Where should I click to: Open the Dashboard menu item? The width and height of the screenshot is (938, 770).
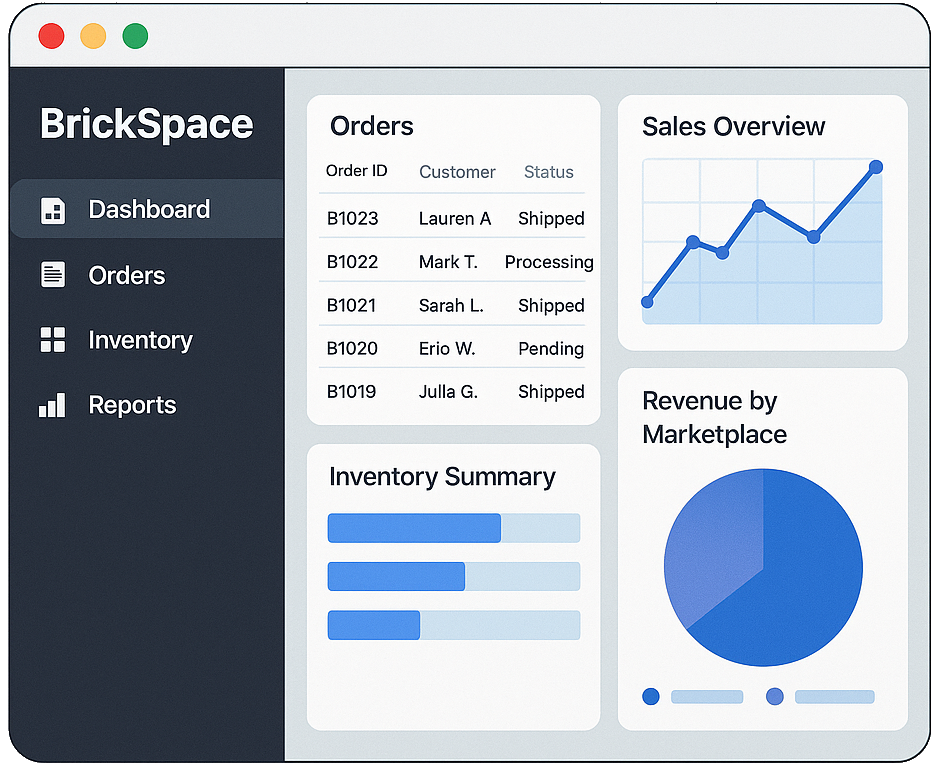click(x=149, y=209)
